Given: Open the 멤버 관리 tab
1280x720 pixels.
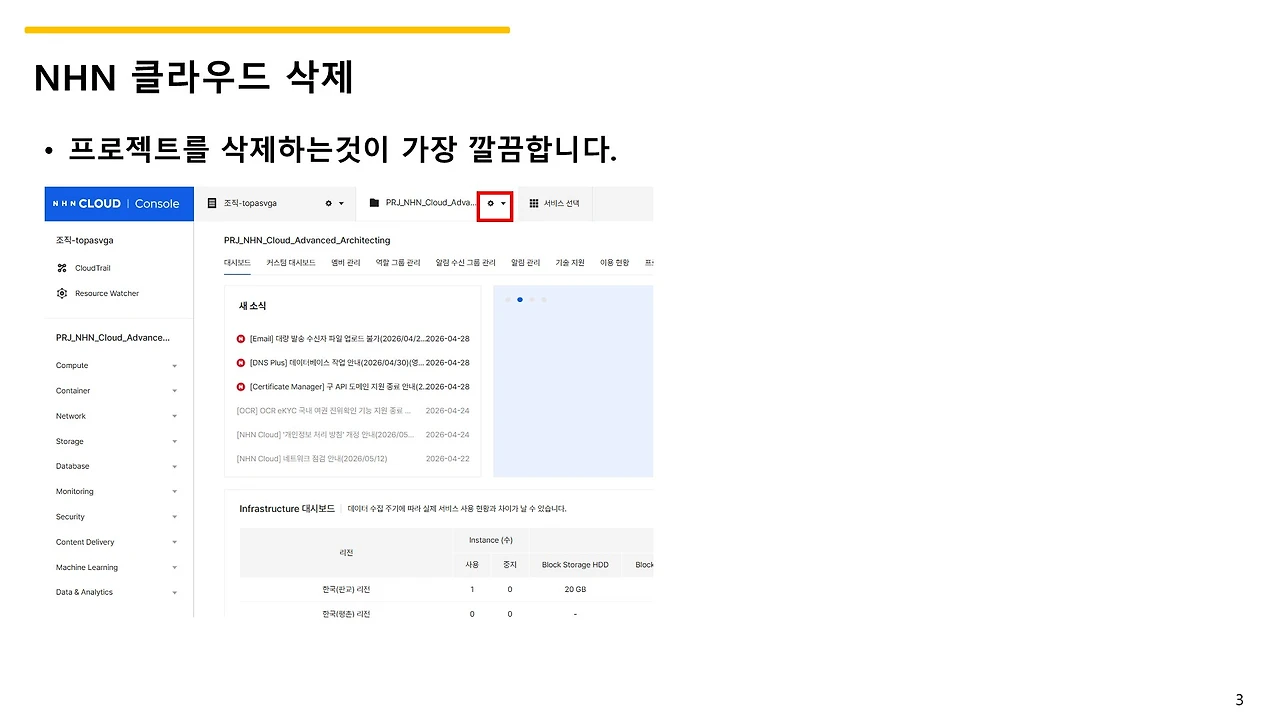Looking at the screenshot, I should (345, 263).
